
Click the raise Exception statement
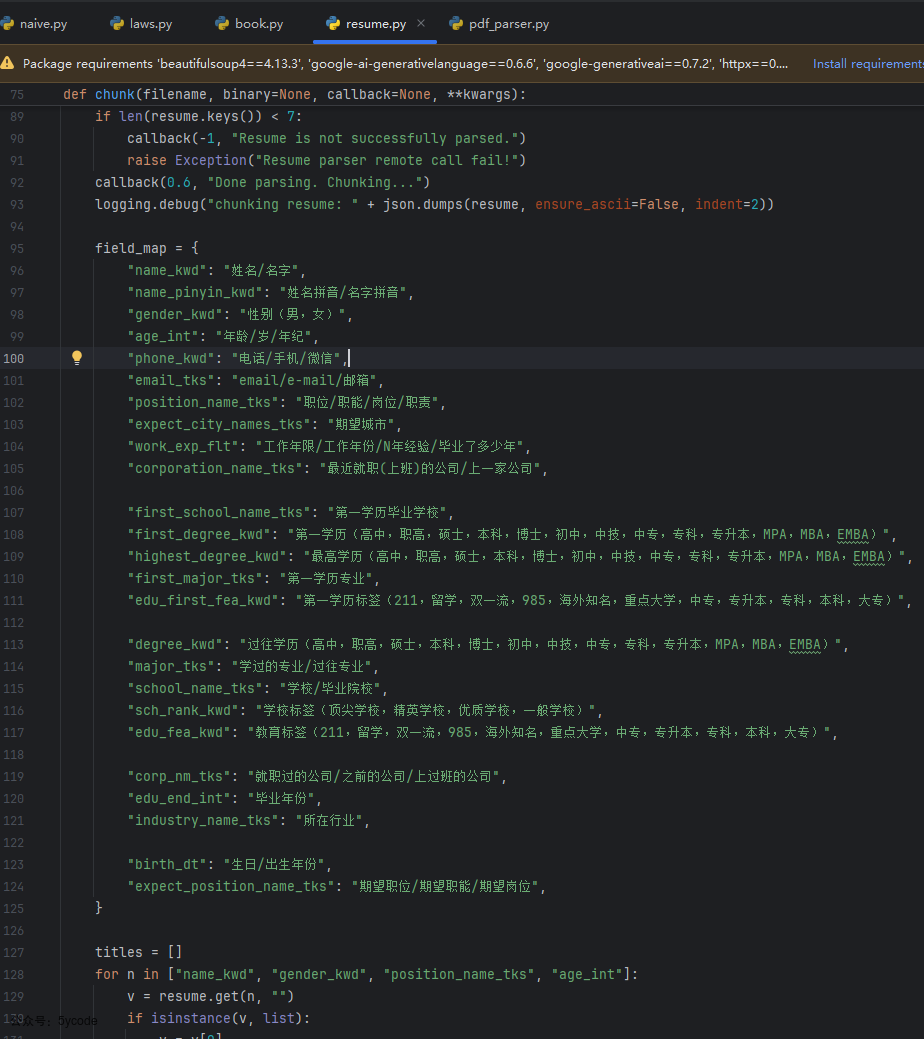pos(327,160)
